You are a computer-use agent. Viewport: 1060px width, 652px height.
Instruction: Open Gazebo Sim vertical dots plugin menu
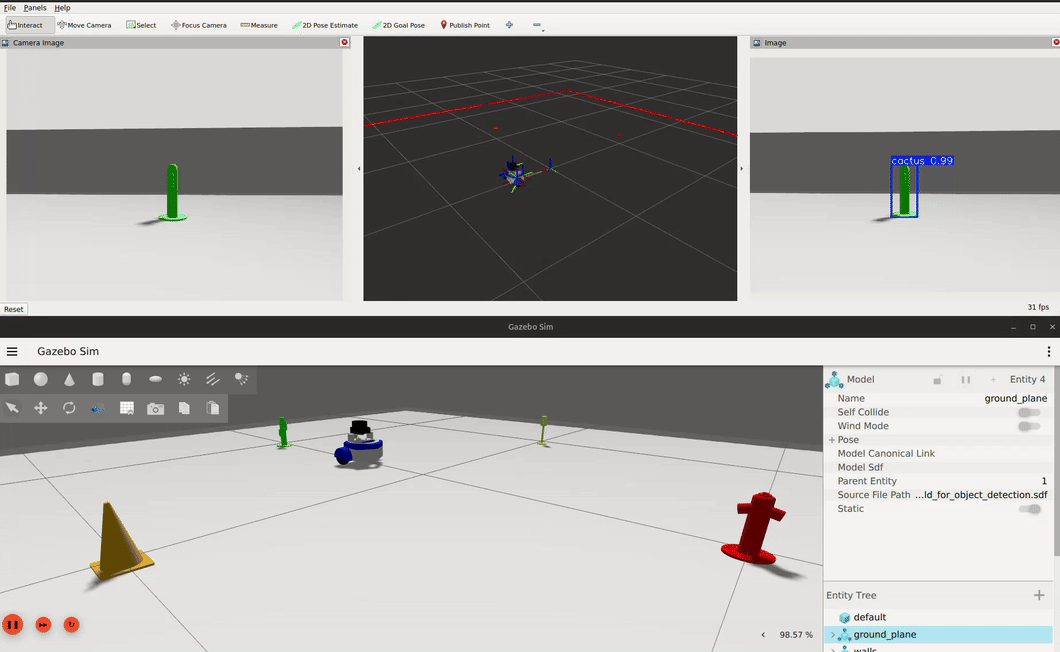coord(1049,352)
